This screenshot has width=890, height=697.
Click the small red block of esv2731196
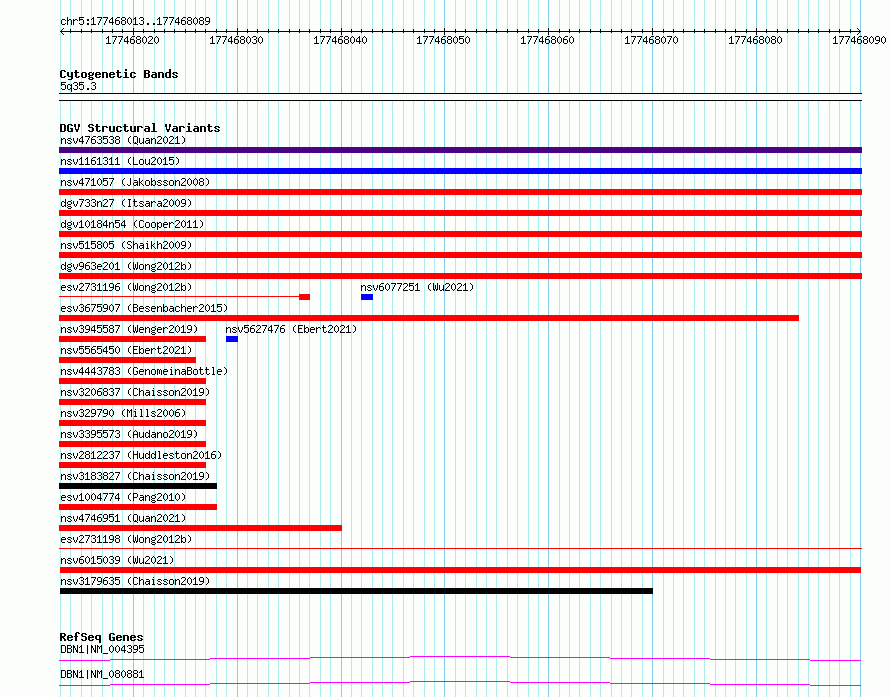pyautogui.click(x=304, y=297)
